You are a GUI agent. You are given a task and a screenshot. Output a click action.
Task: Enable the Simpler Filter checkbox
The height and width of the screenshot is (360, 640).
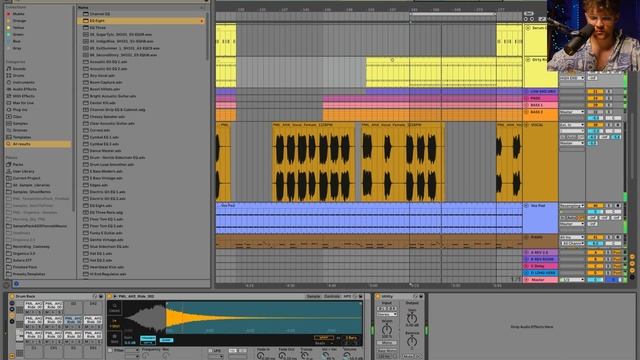pyautogui.click(x=110, y=350)
